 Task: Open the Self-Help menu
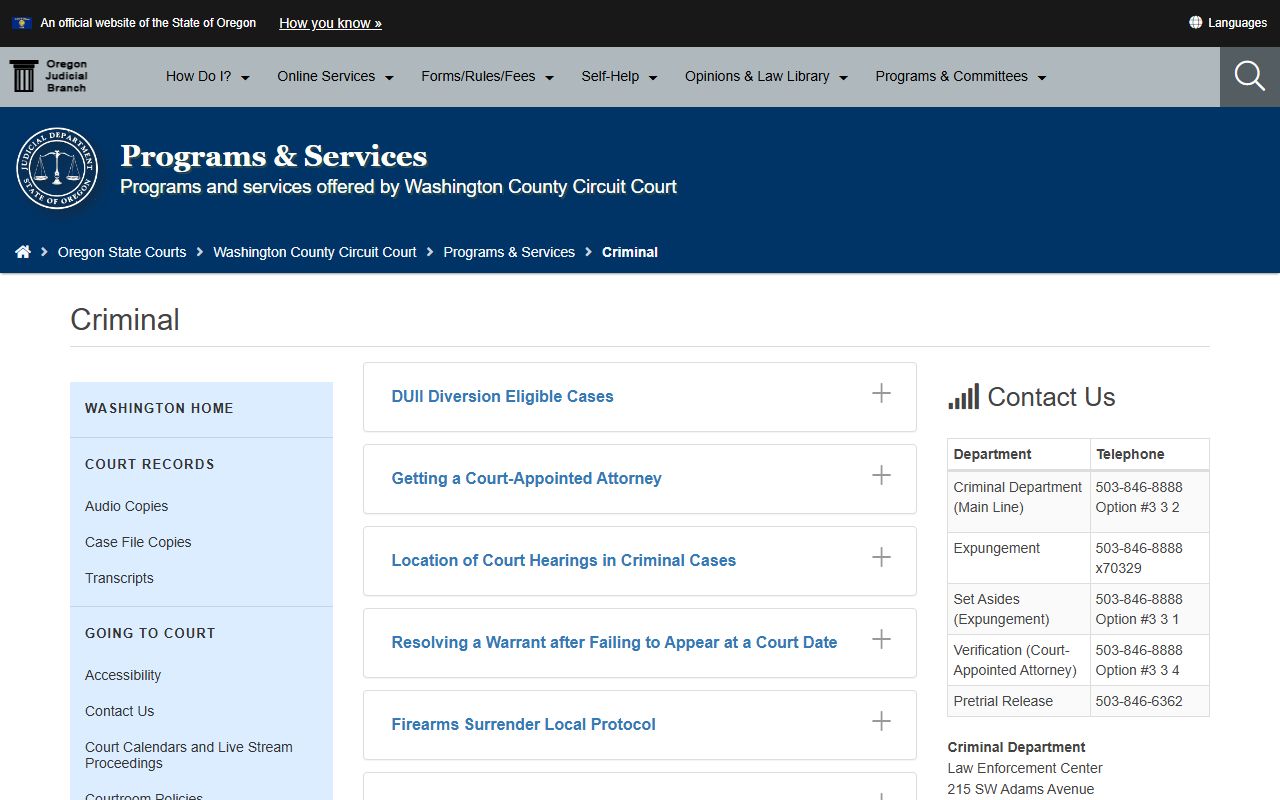click(620, 76)
